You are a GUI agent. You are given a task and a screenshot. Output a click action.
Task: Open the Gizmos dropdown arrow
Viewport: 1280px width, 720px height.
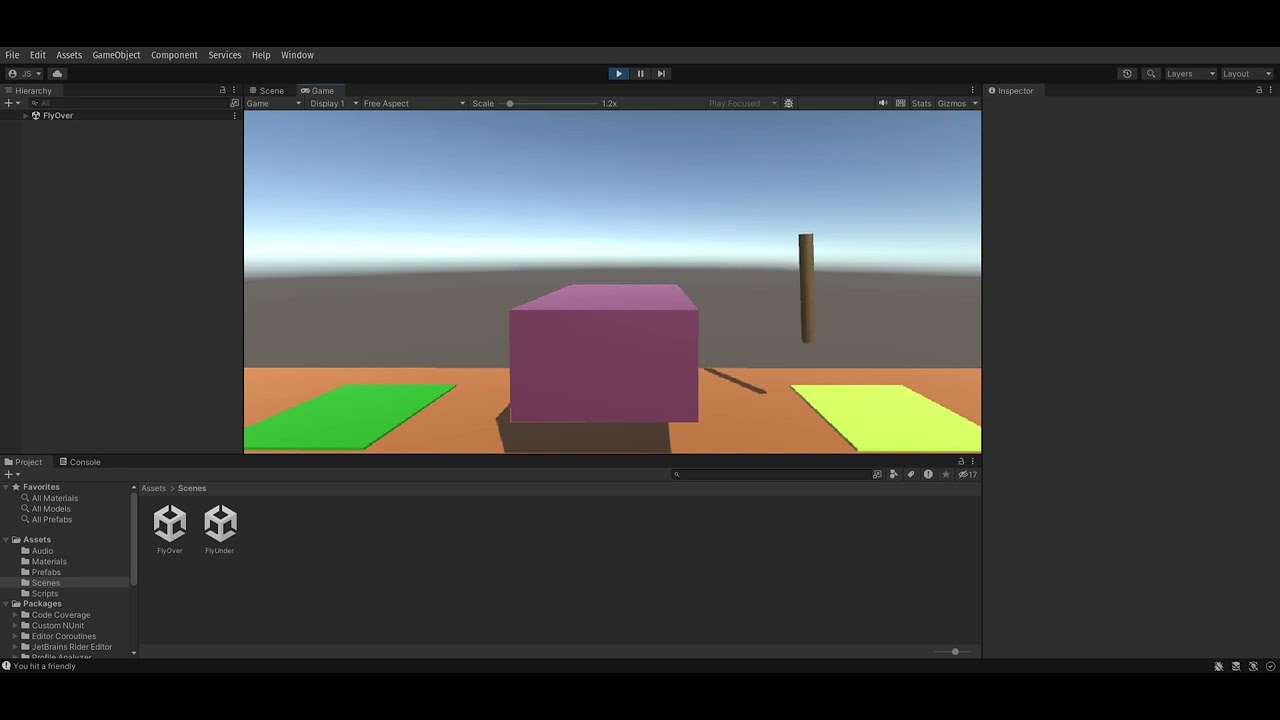click(x=975, y=103)
